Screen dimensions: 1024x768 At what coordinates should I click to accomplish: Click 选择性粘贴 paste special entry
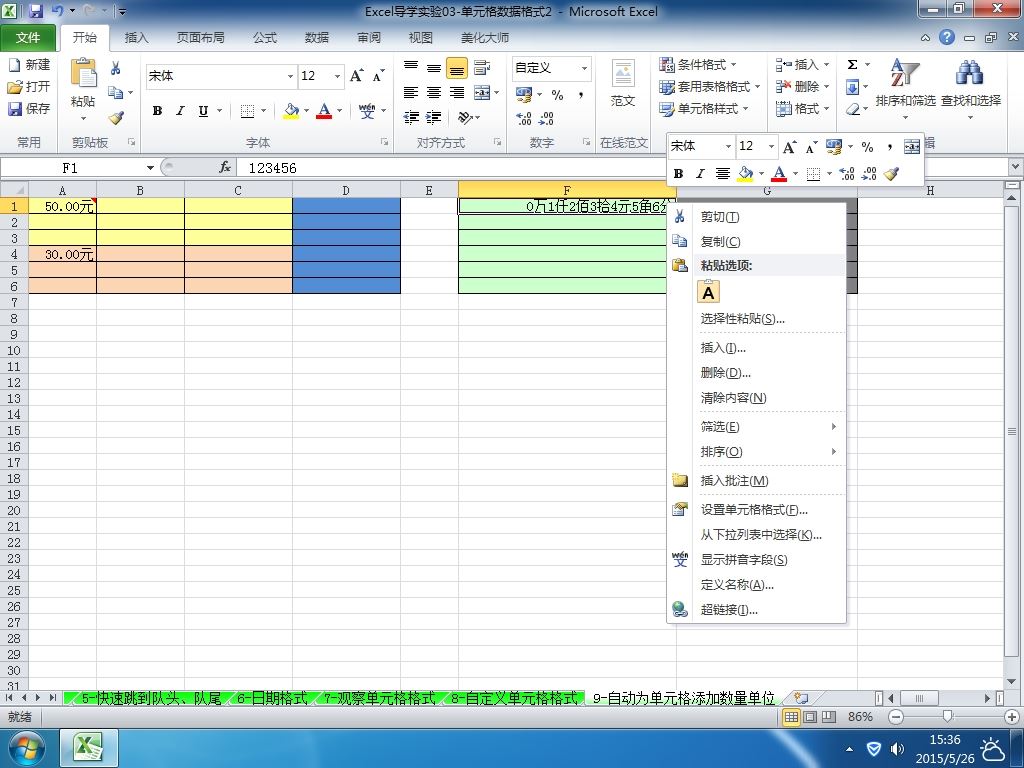coord(756,319)
